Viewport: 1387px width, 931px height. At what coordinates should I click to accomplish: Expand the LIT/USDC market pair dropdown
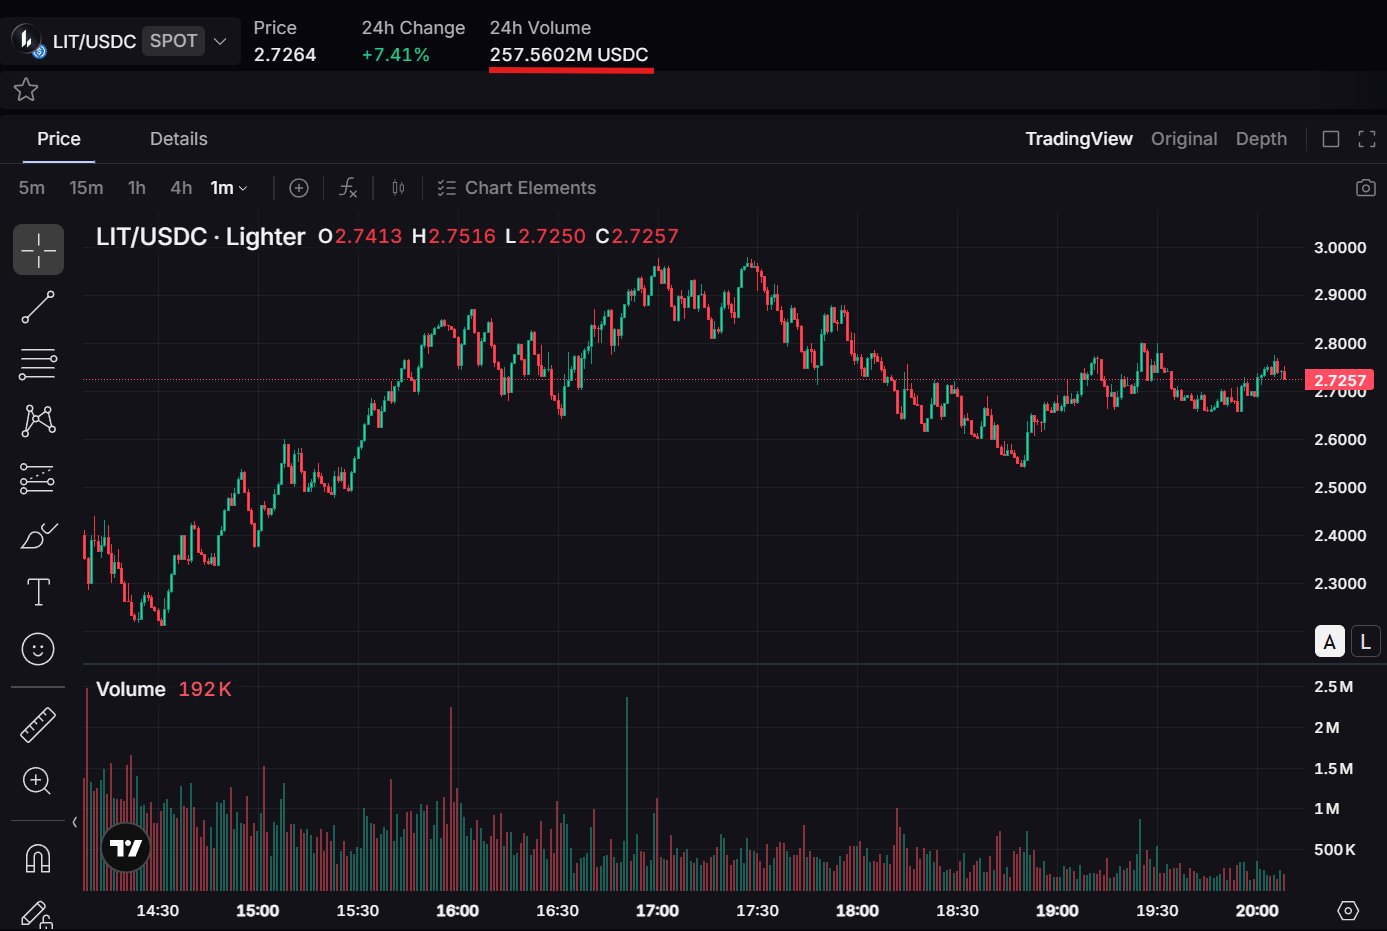[x=220, y=41]
